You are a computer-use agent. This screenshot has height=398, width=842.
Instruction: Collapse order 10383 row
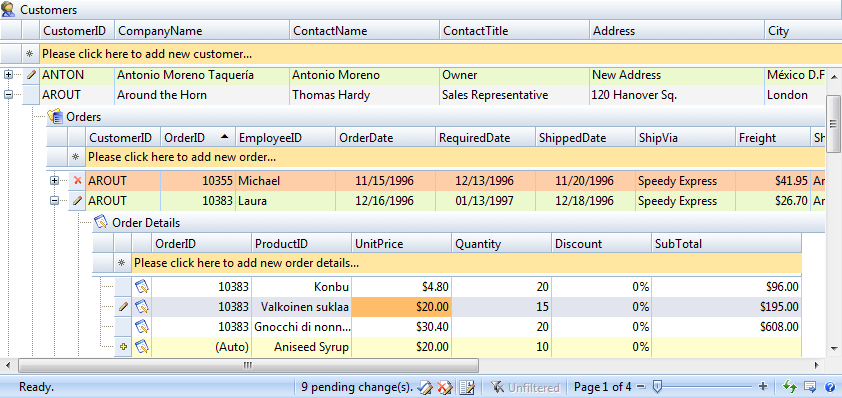click(x=54, y=201)
